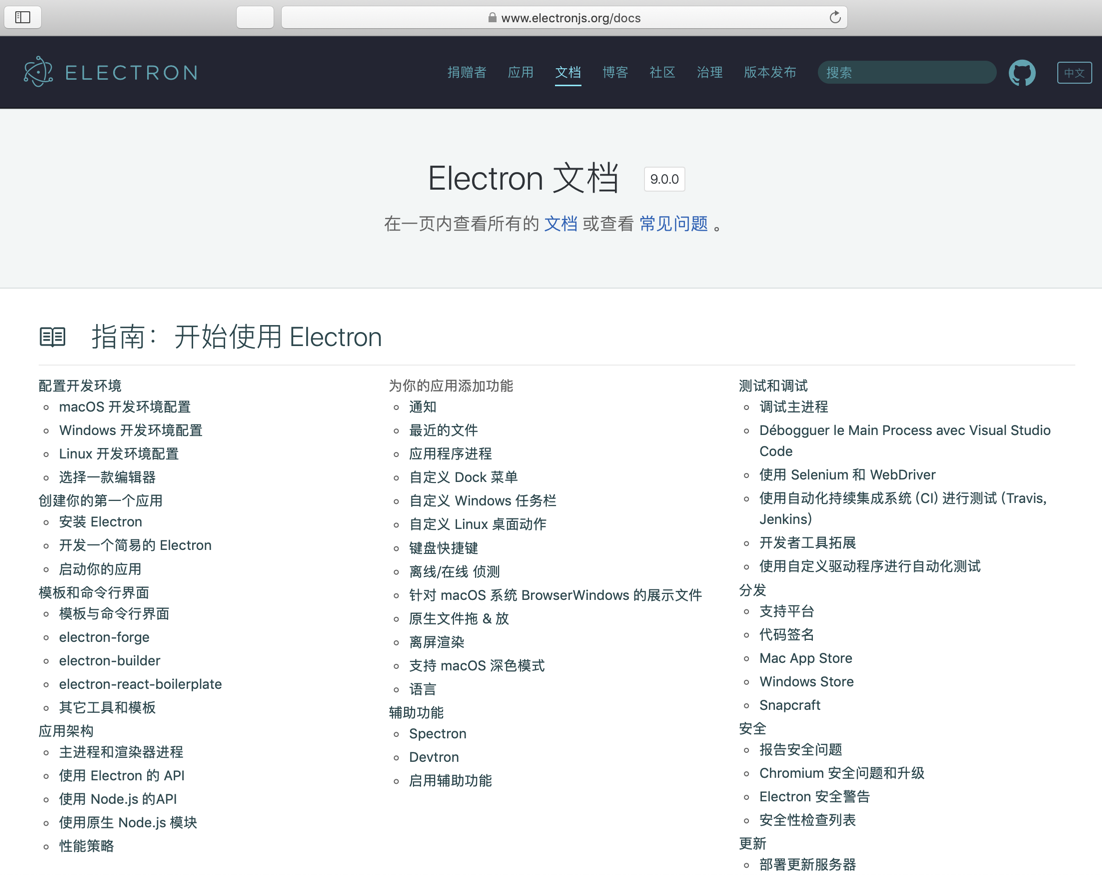
Task: Click the Electron logo icon
Action: (38, 72)
